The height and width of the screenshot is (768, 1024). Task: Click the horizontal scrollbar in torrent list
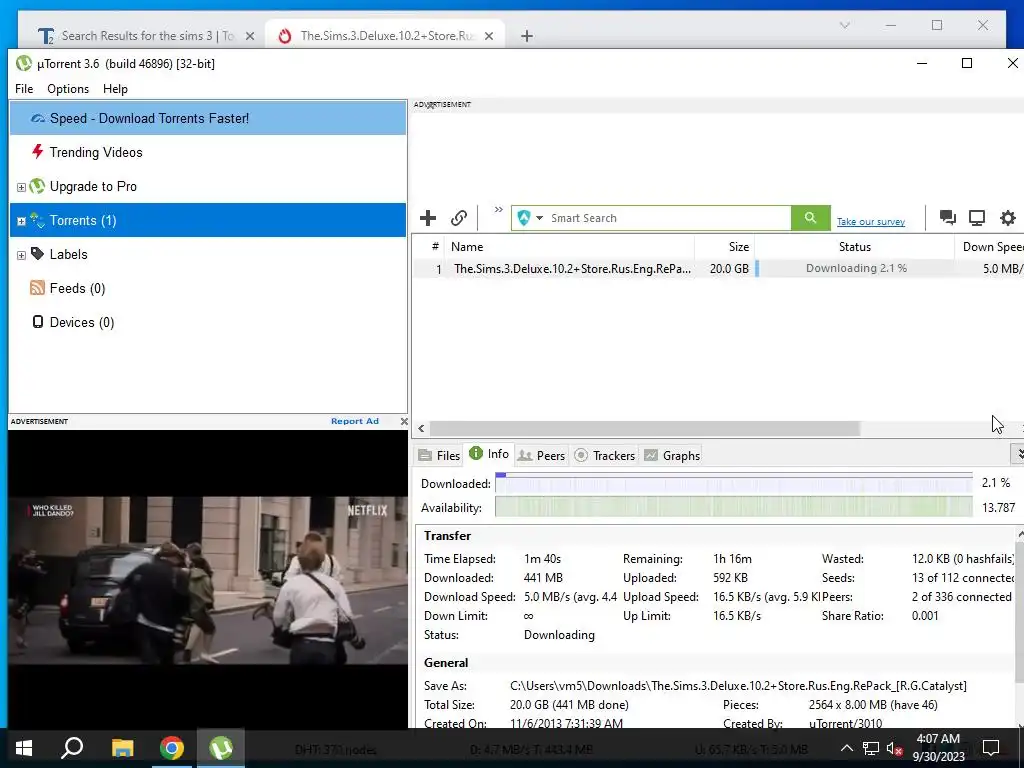point(645,428)
